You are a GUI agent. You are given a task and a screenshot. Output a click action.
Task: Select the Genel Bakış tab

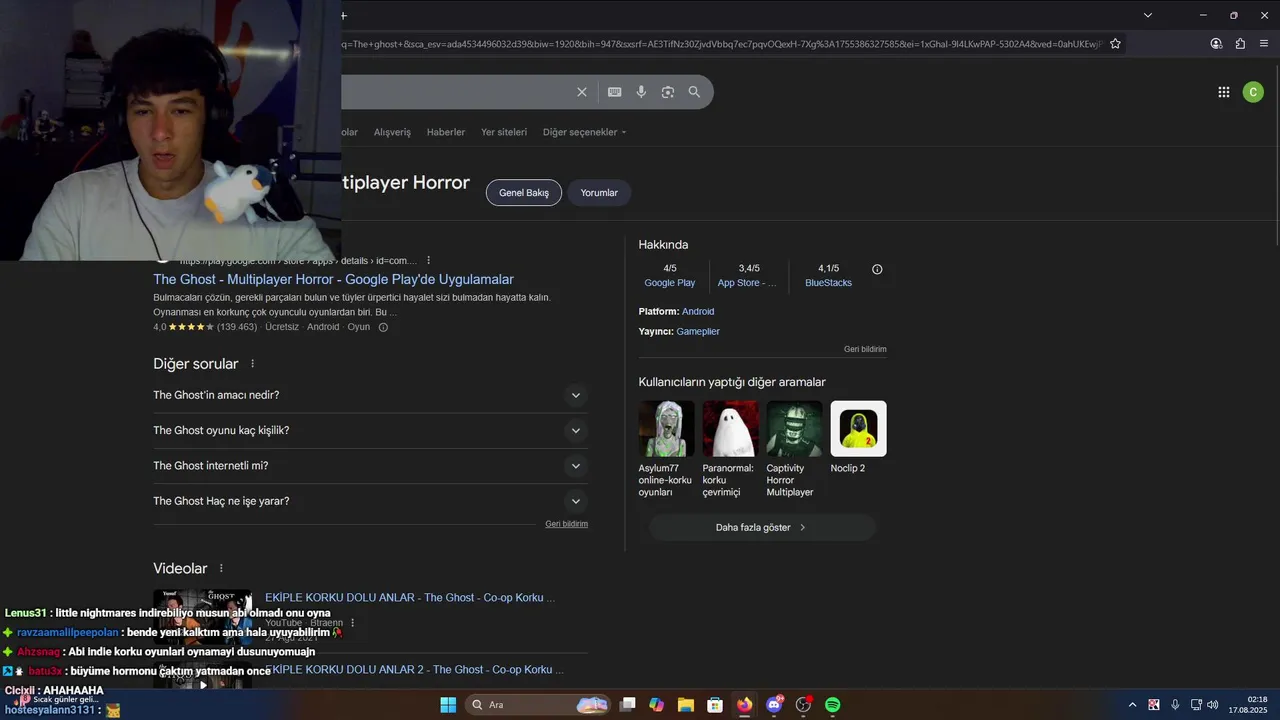coord(524,193)
